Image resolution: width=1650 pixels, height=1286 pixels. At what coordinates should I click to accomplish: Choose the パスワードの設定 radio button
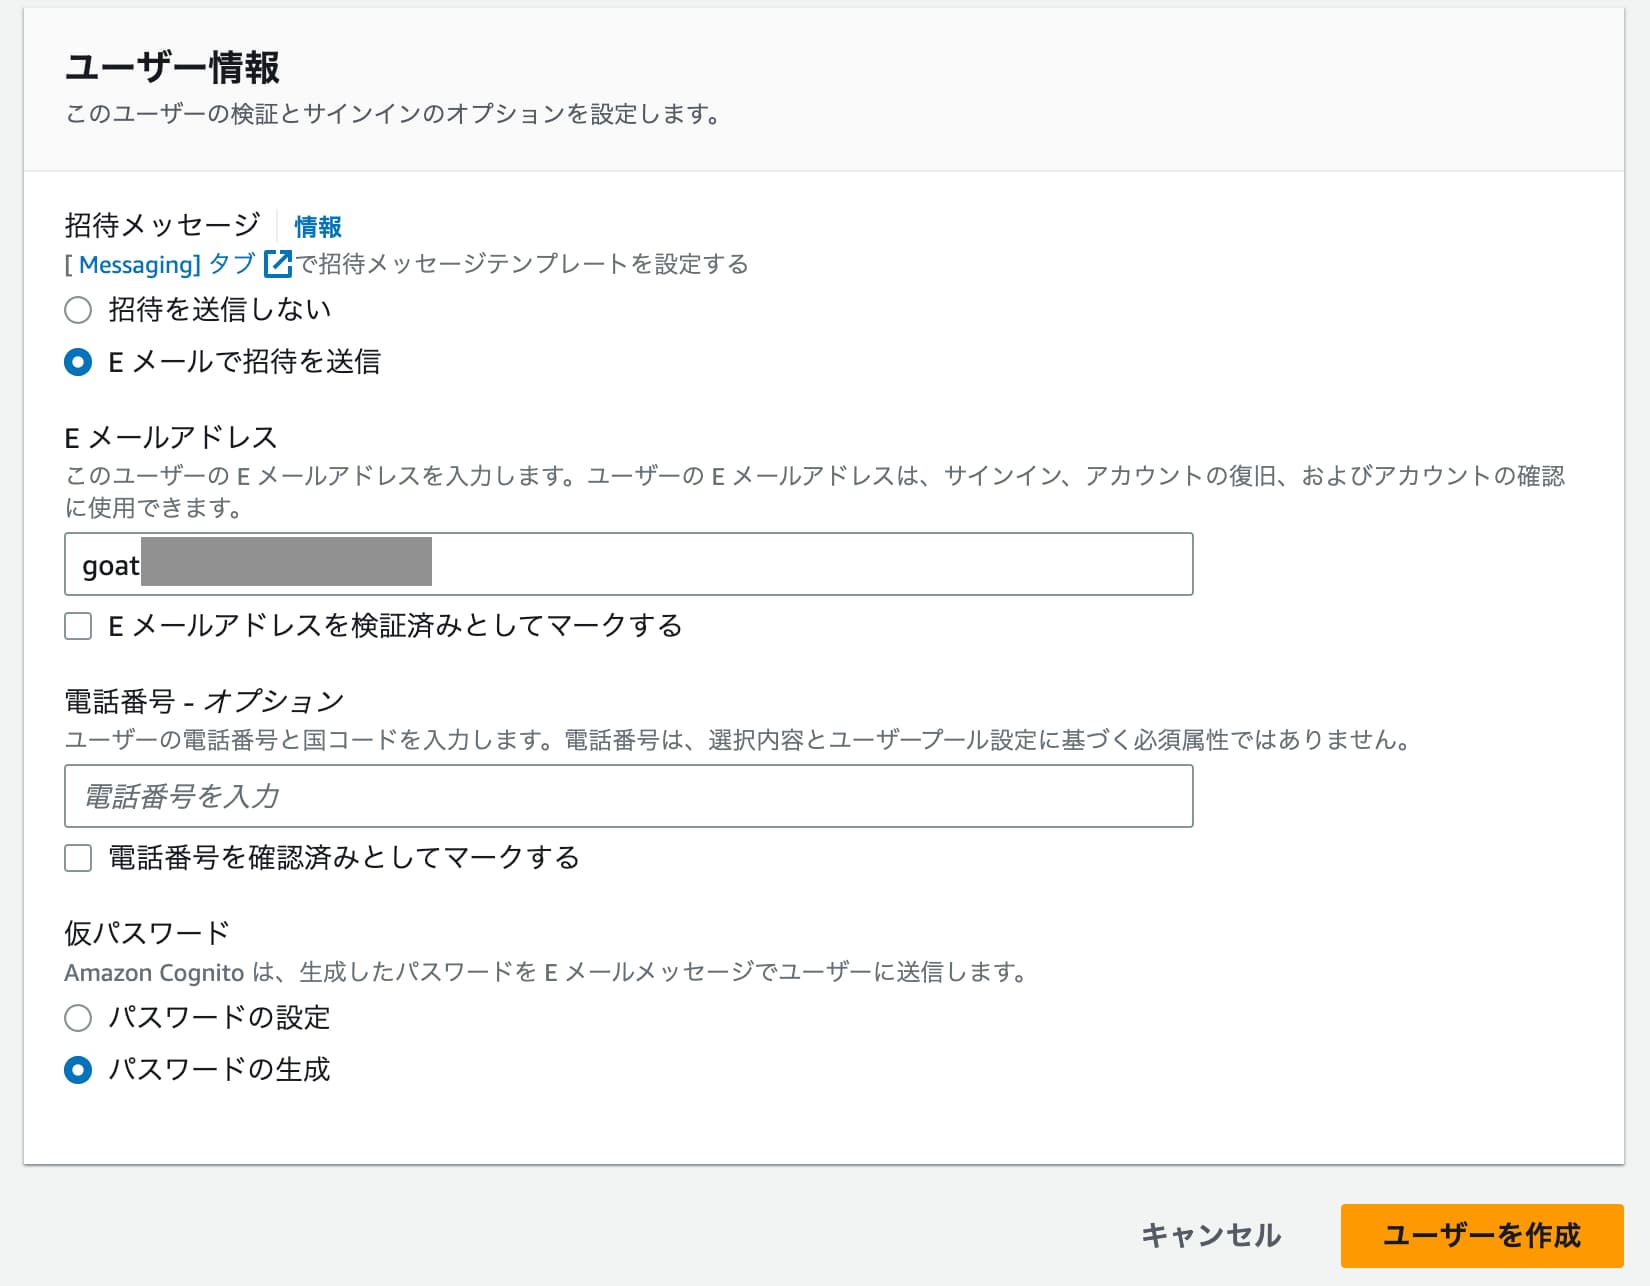point(78,1018)
